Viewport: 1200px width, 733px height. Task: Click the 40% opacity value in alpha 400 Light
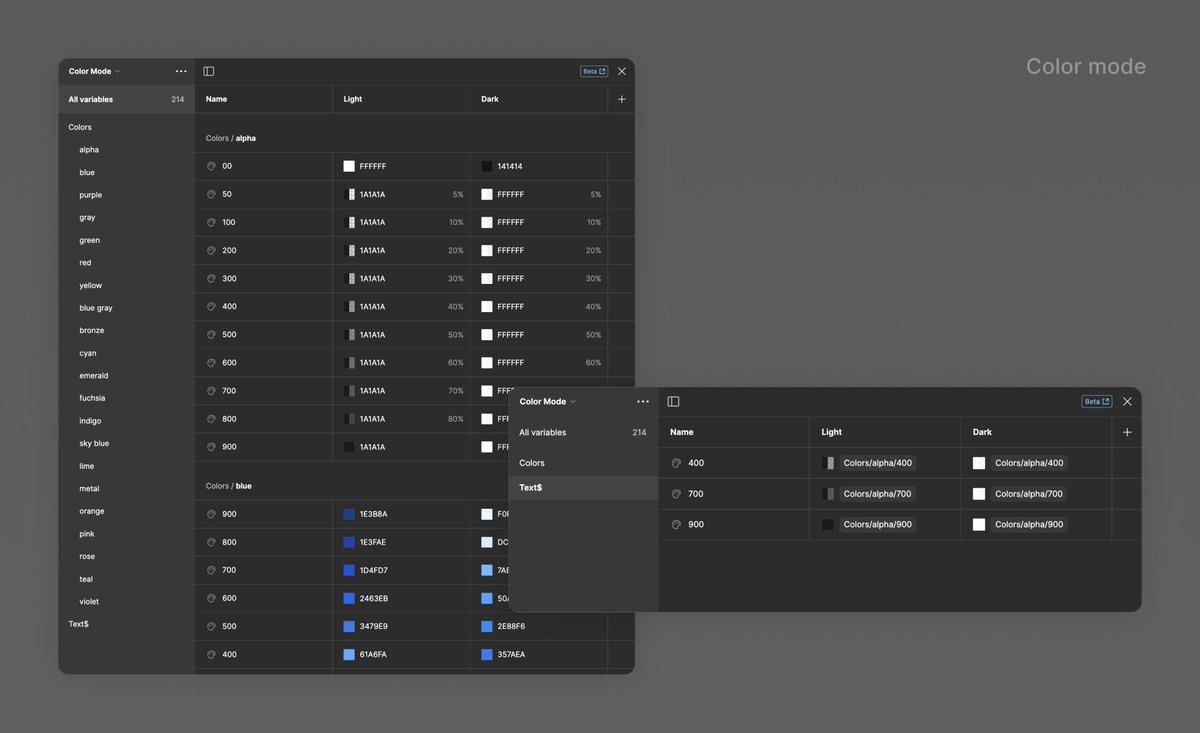point(456,306)
